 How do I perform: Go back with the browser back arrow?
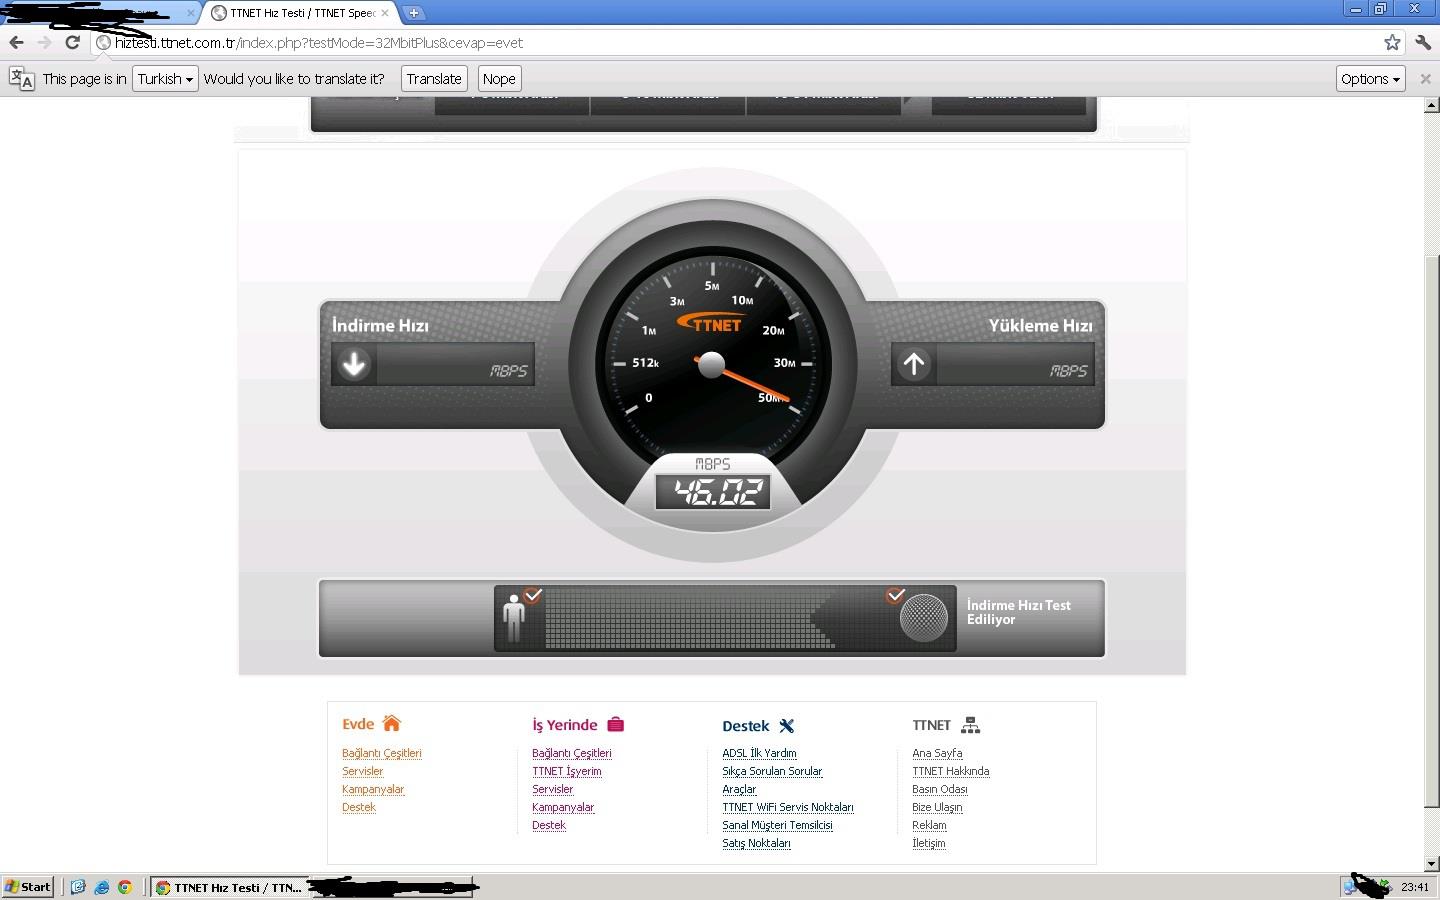(x=16, y=42)
